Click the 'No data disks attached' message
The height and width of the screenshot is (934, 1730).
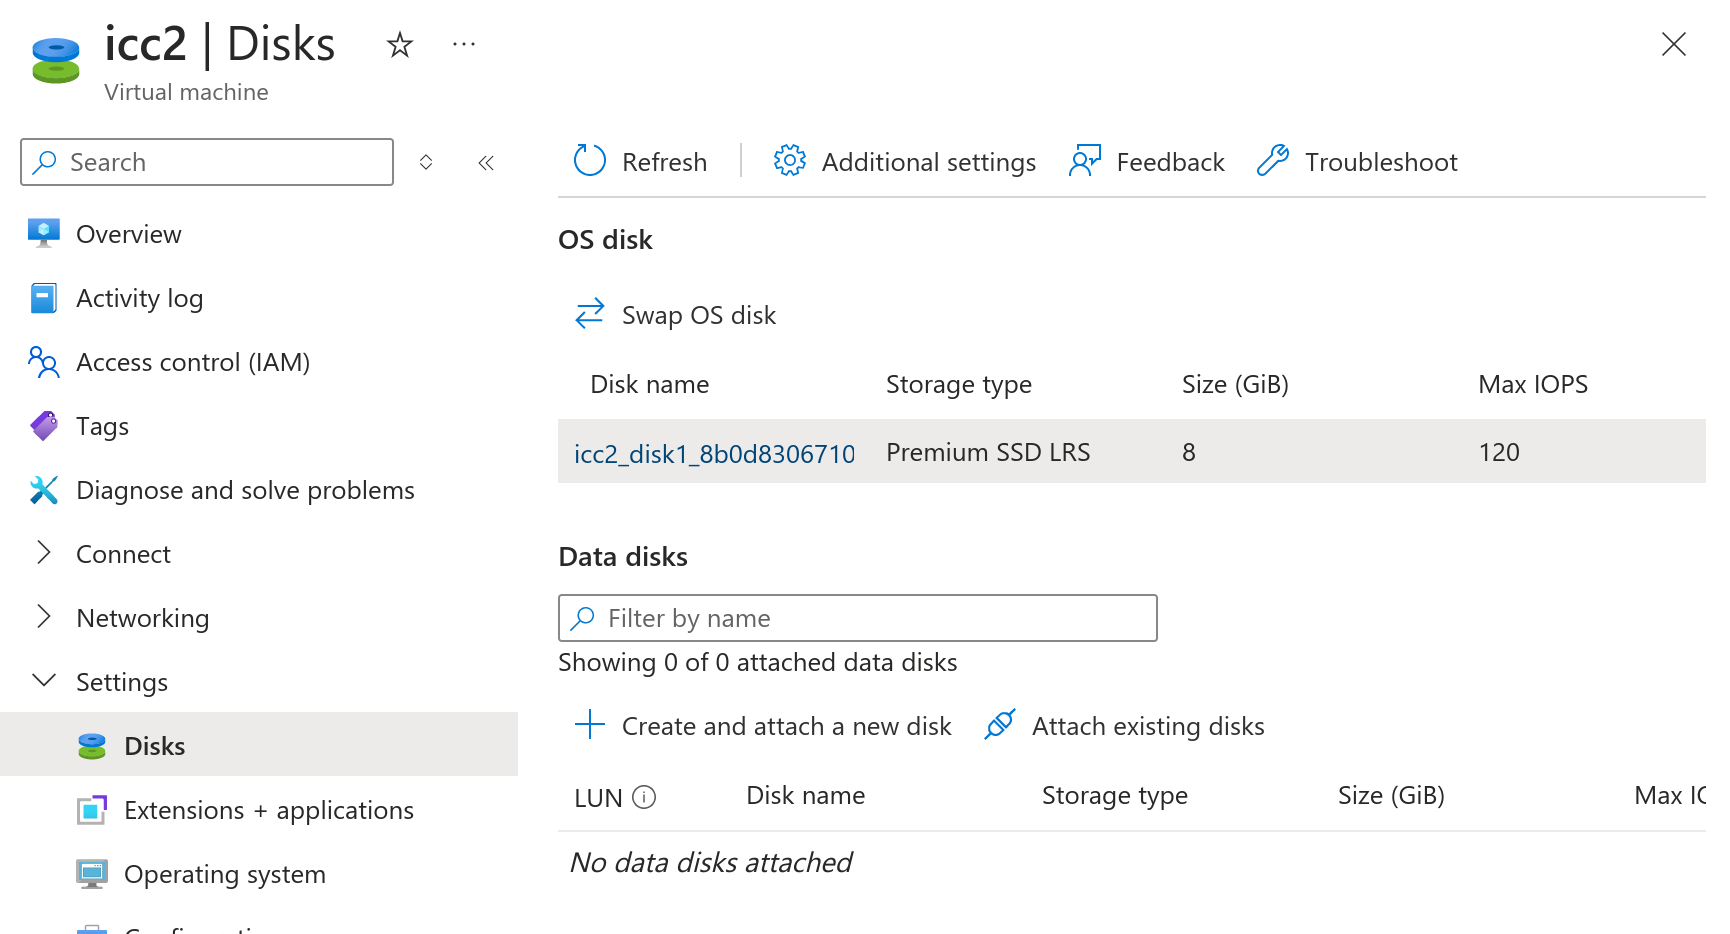[x=711, y=862]
